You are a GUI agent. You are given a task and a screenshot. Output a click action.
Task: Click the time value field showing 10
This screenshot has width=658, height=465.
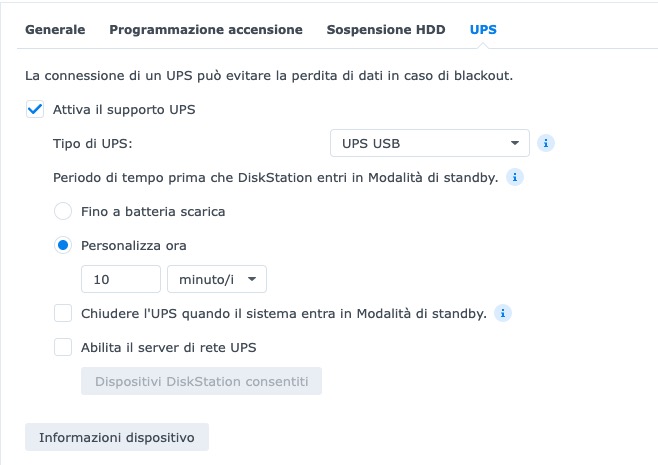click(121, 279)
